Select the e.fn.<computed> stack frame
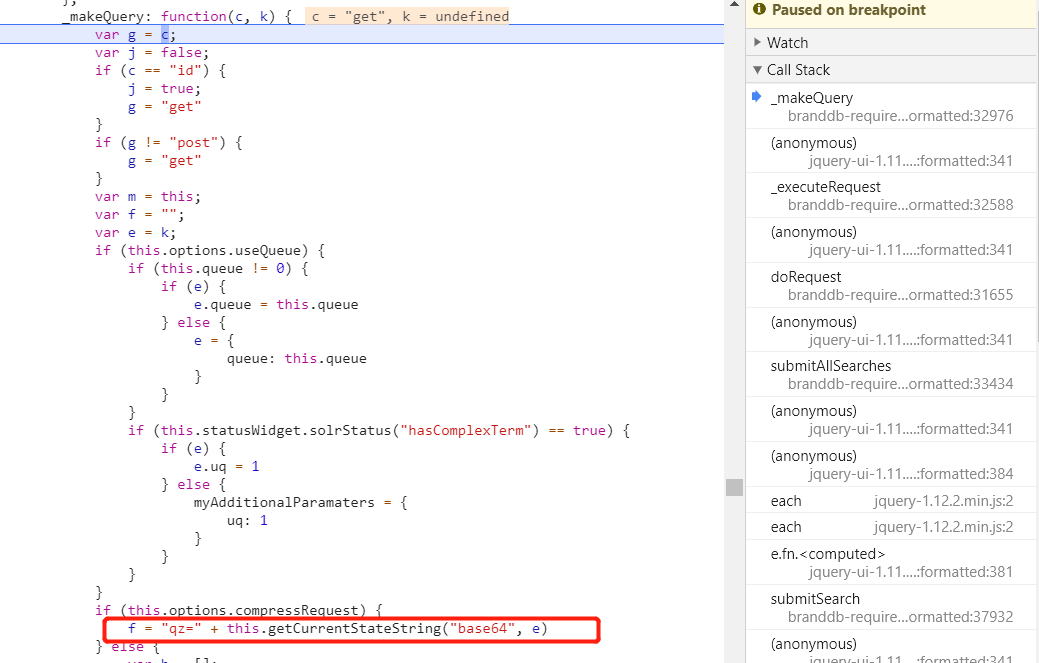 (828, 554)
